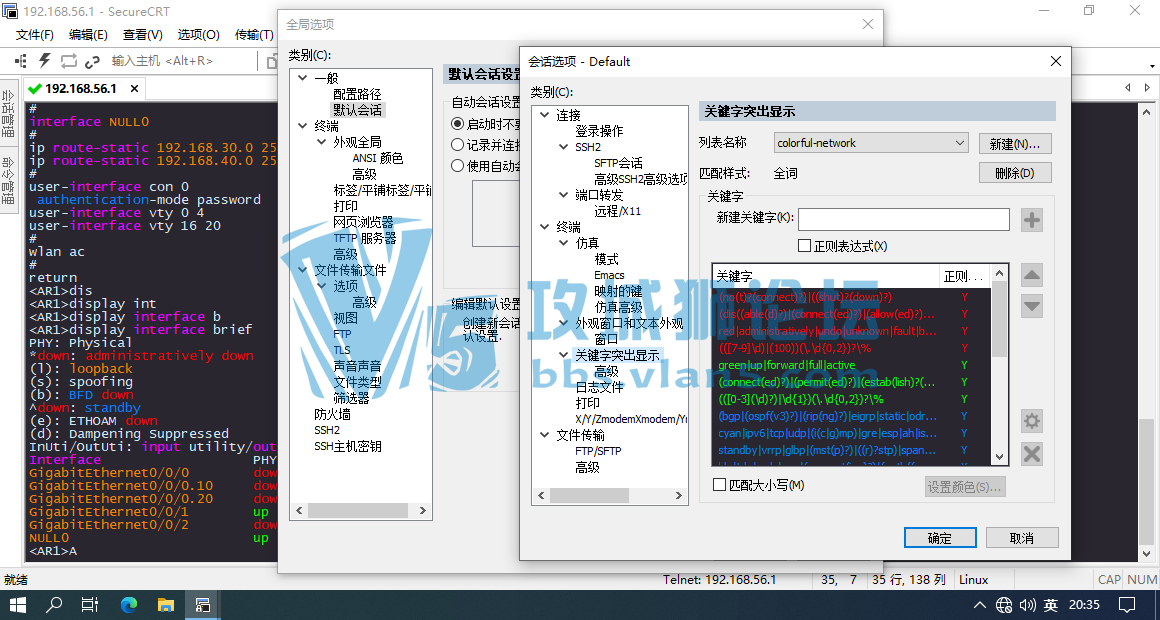Click the 确定 button
The height and width of the screenshot is (620, 1160).
(940, 538)
